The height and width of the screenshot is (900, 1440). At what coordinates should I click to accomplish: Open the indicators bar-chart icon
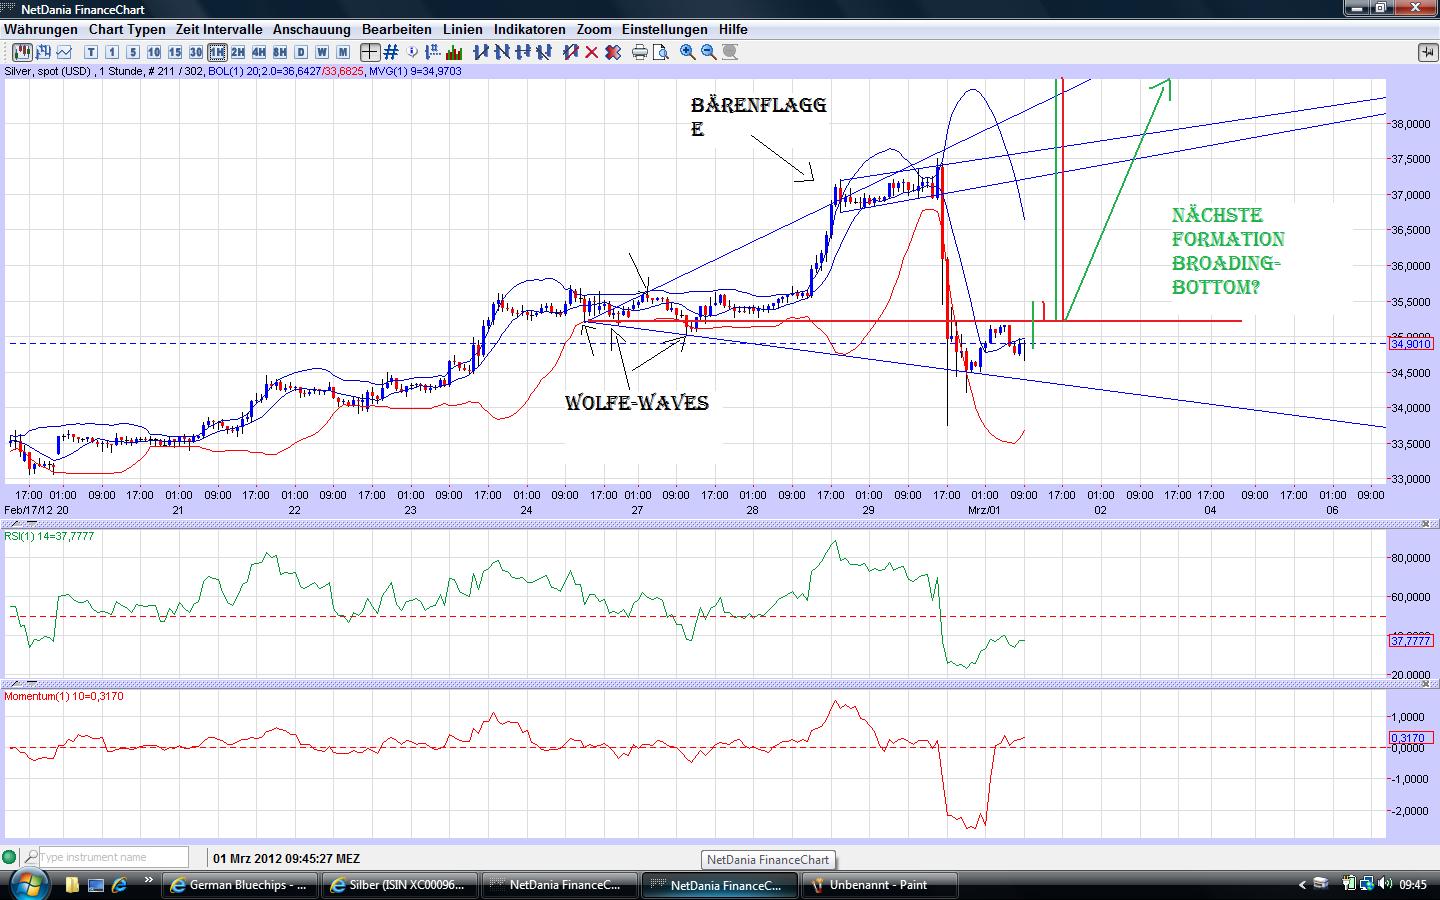coord(454,52)
